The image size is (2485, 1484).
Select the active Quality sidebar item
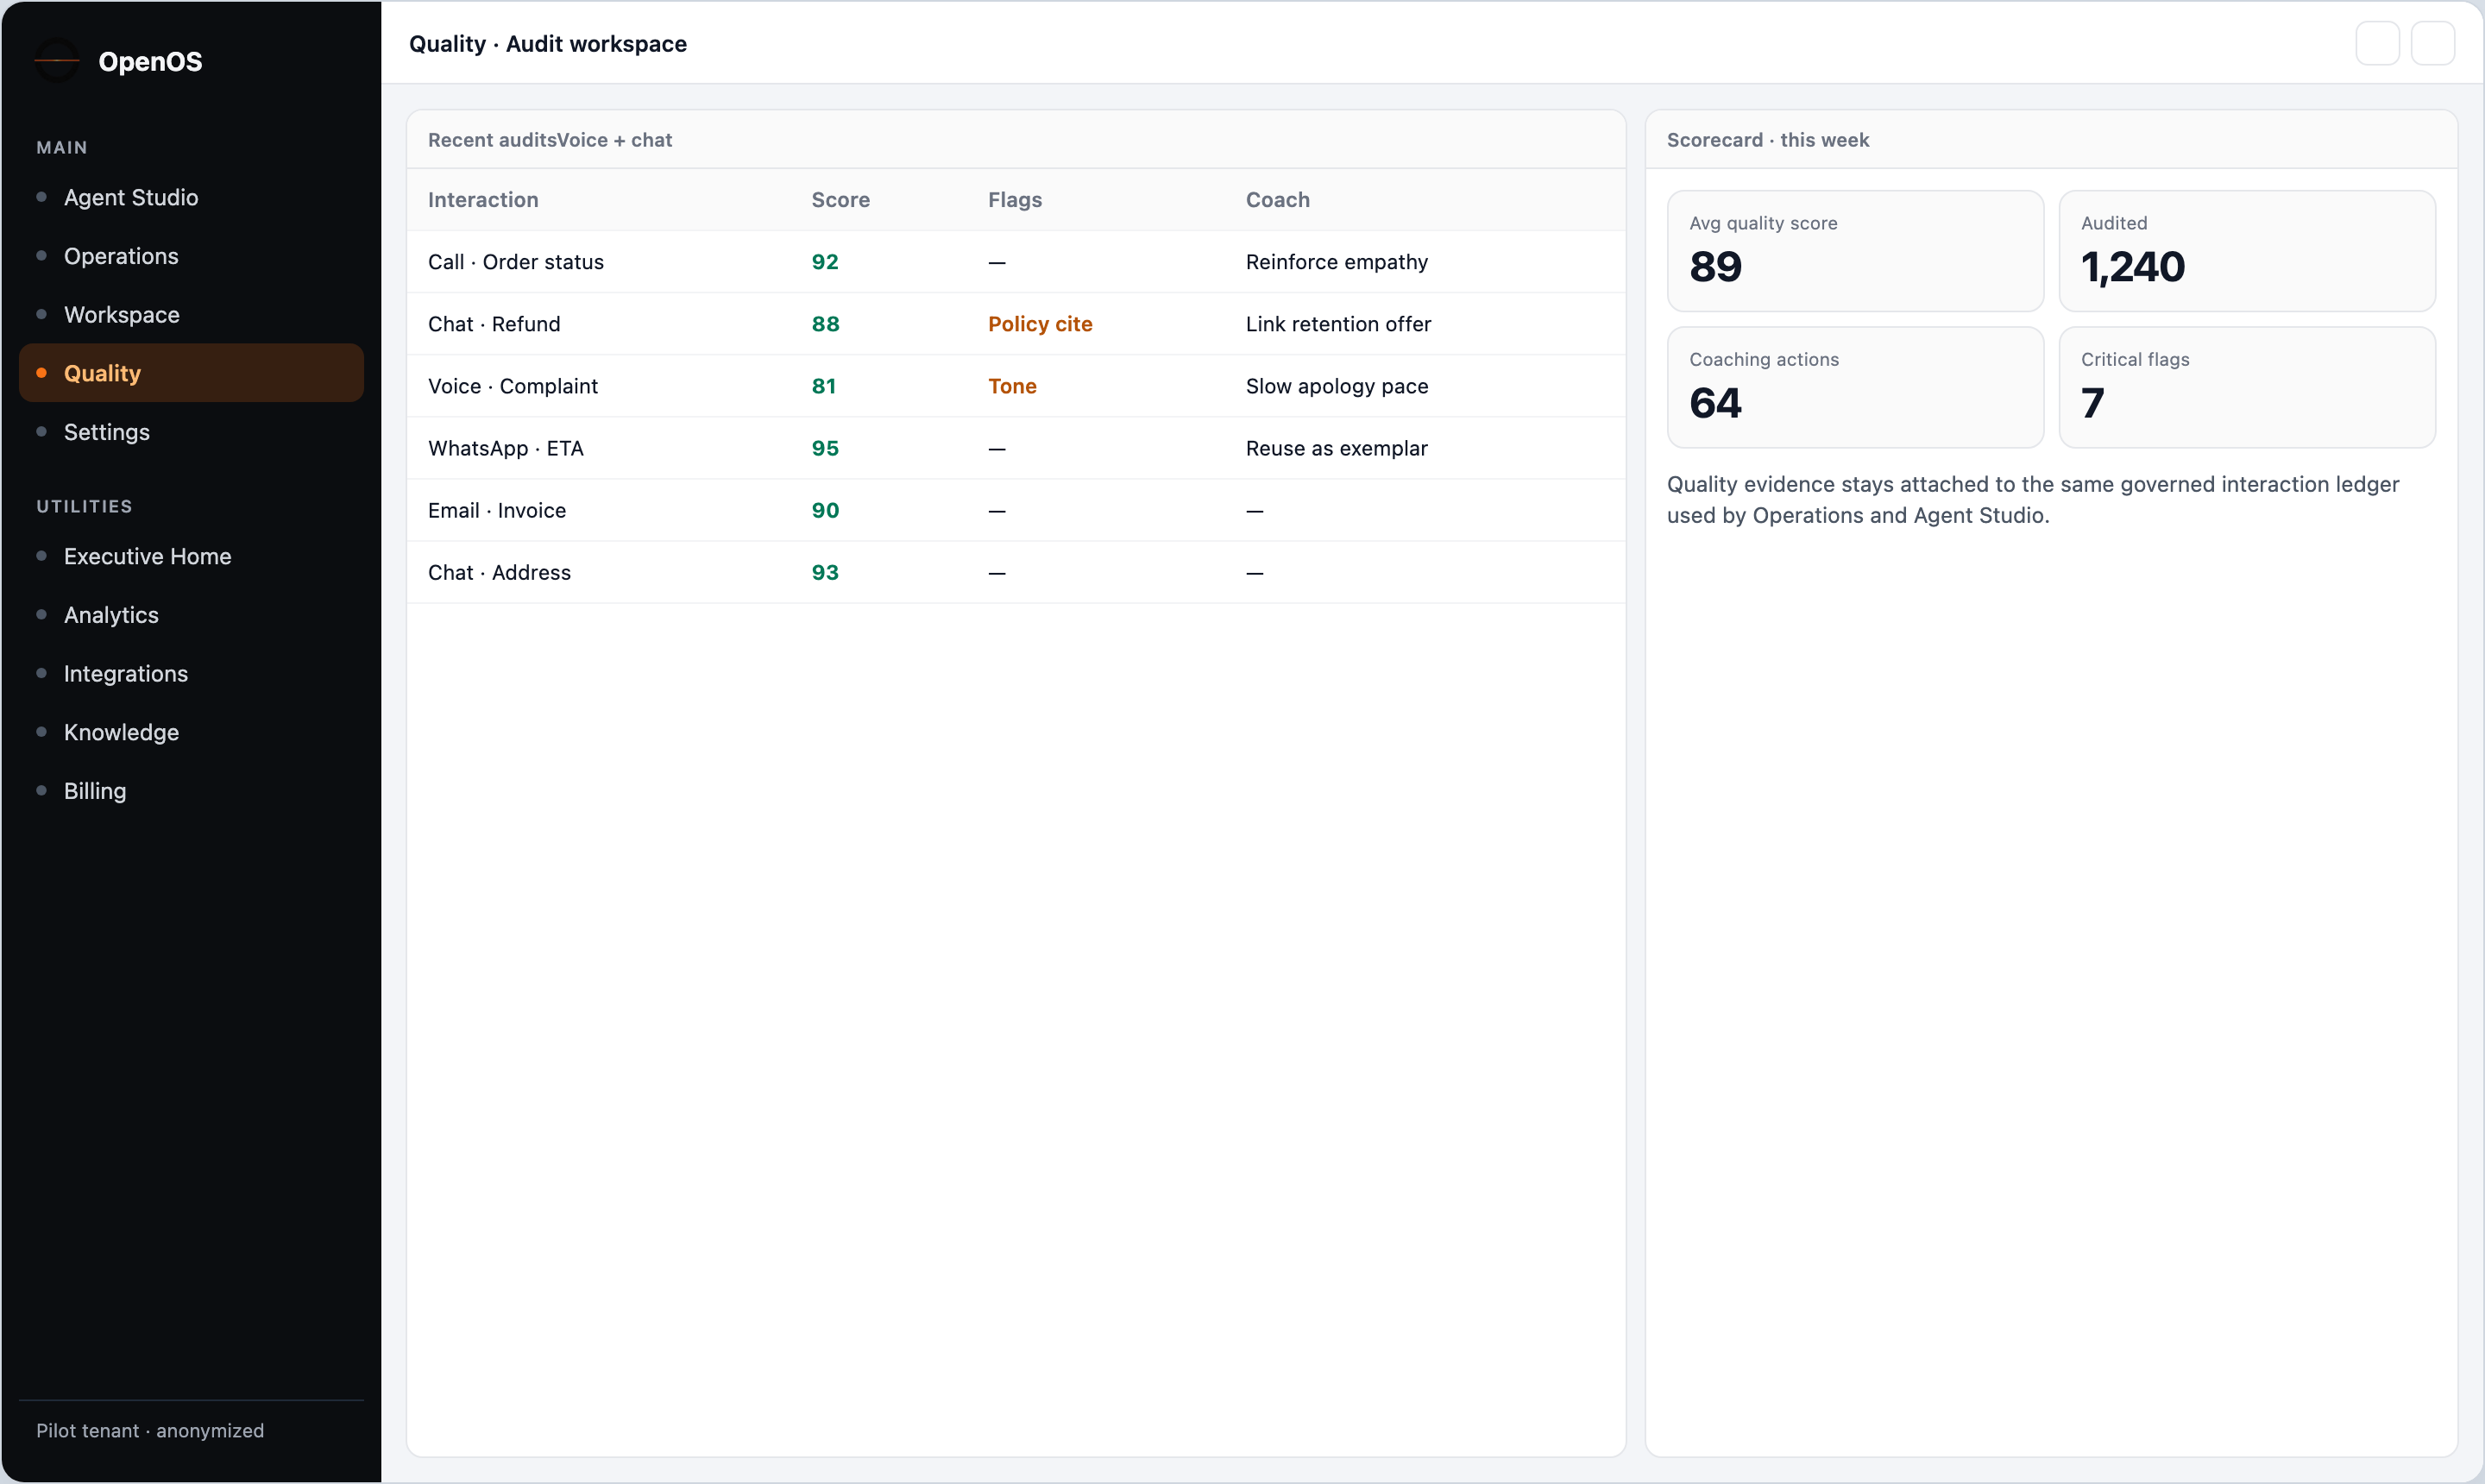[x=191, y=373]
